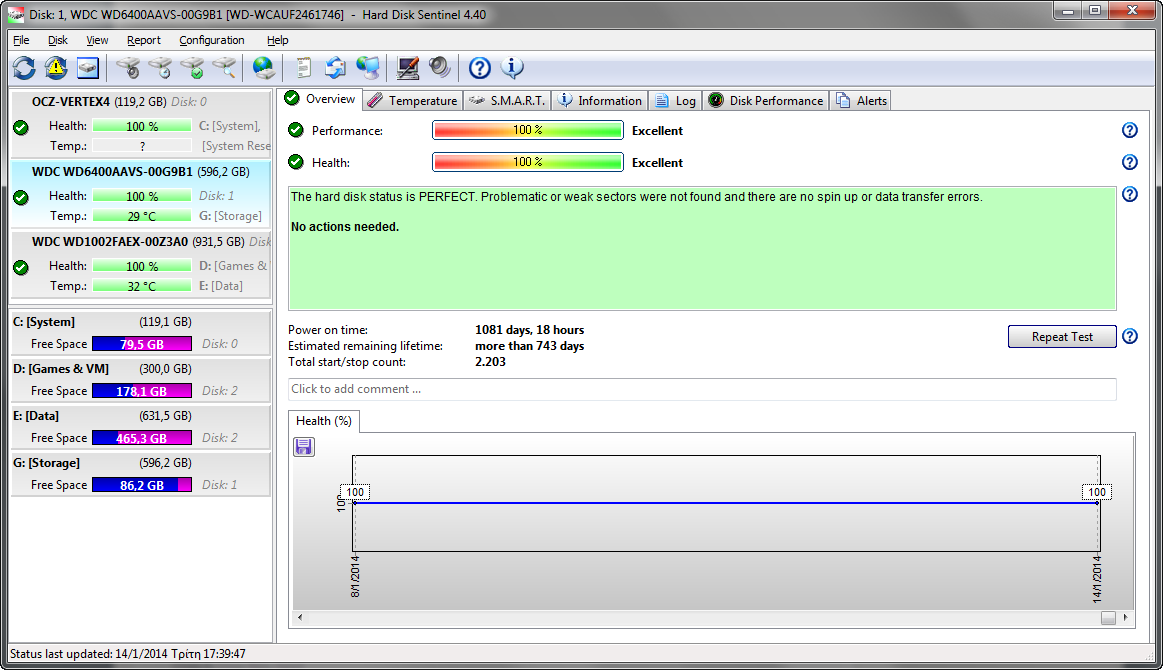Click the blue Refresh arrows toolbar icon
Image resolution: width=1163 pixels, height=670 pixels.
(24, 68)
